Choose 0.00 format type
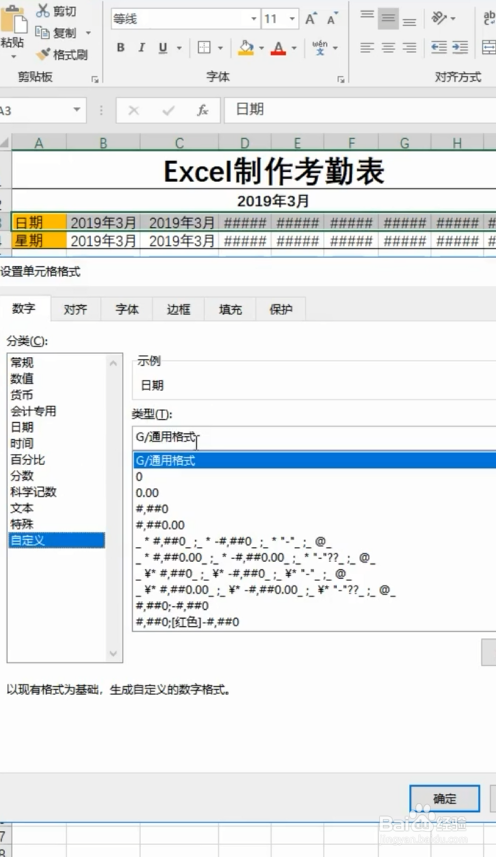 pyautogui.click(x=147, y=492)
